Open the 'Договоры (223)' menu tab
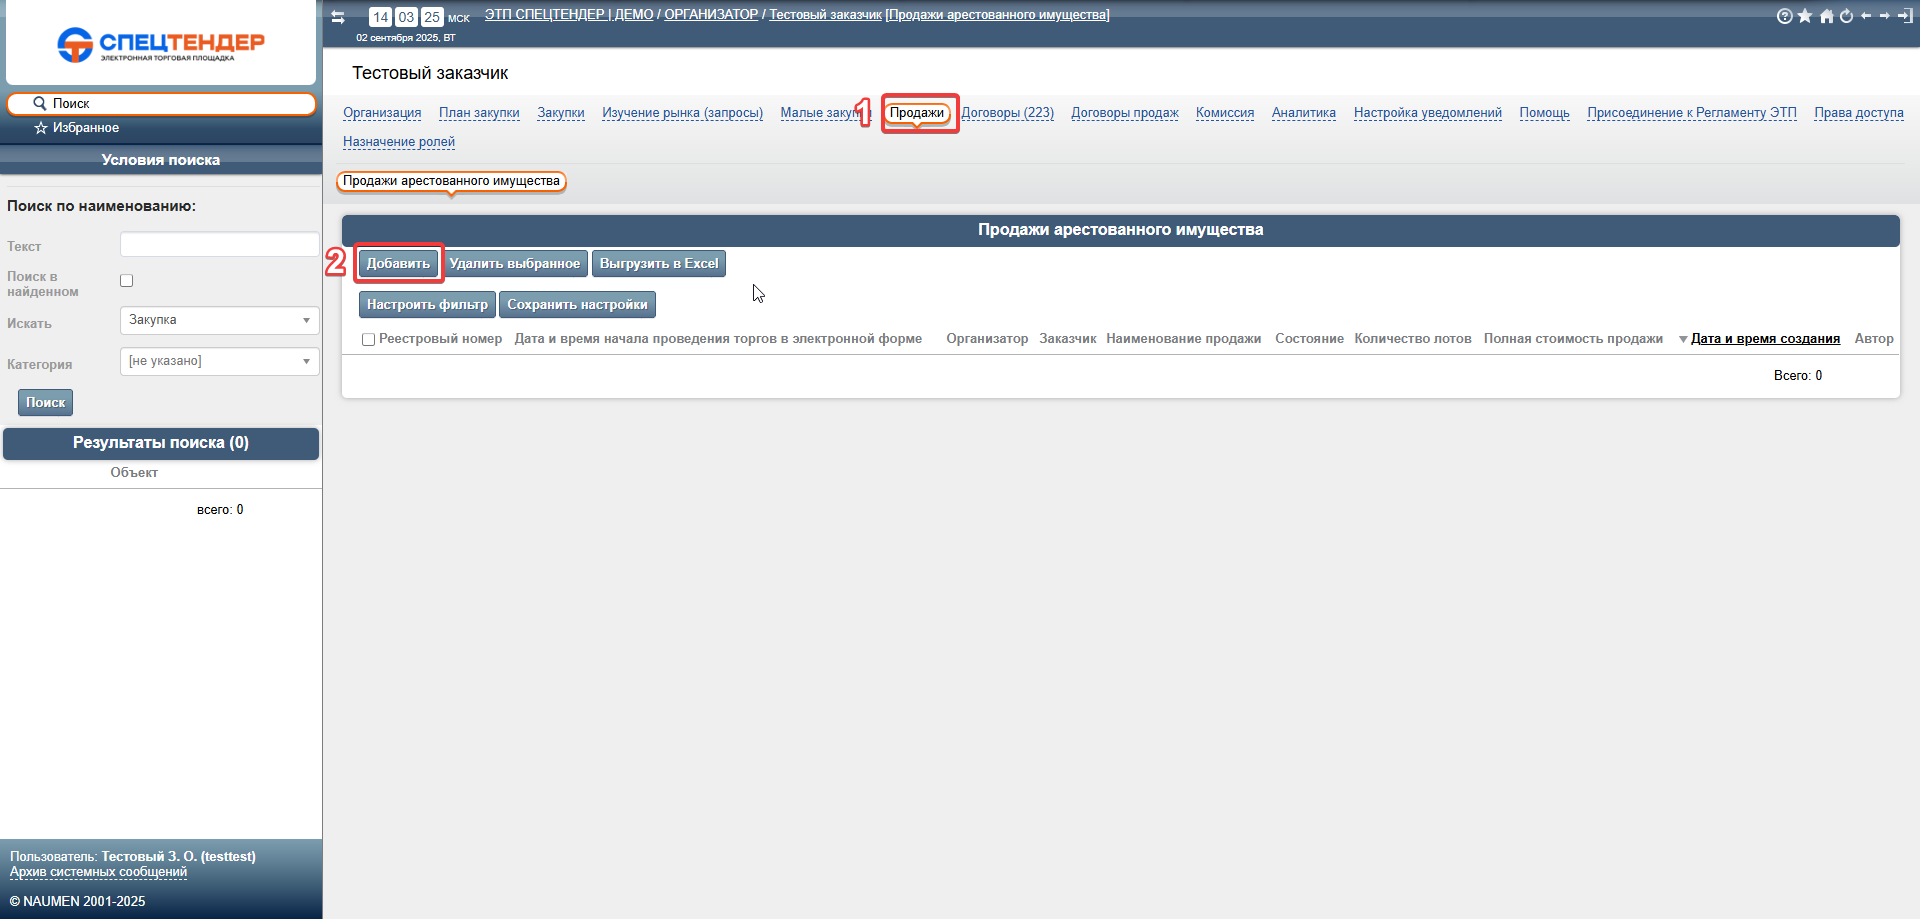The image size is (1920, 919). pos(1007,113)
